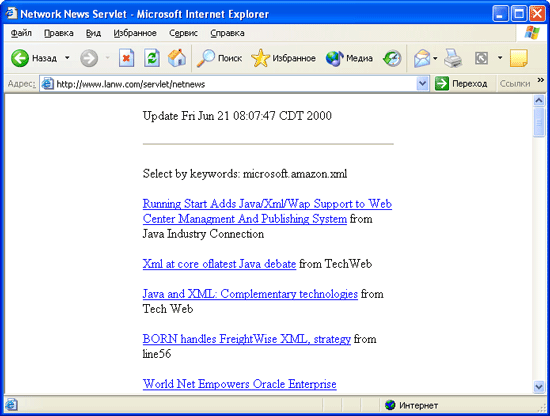Maximize the Internet Explorer window
The width and height of the screenshot is (550, 416).
(x=518, y=14)
